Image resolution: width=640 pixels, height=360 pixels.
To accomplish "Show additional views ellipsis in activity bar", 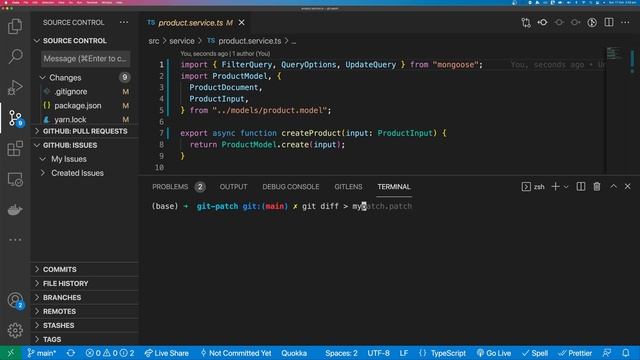I will pyautogui.click(x=15, y=240).
